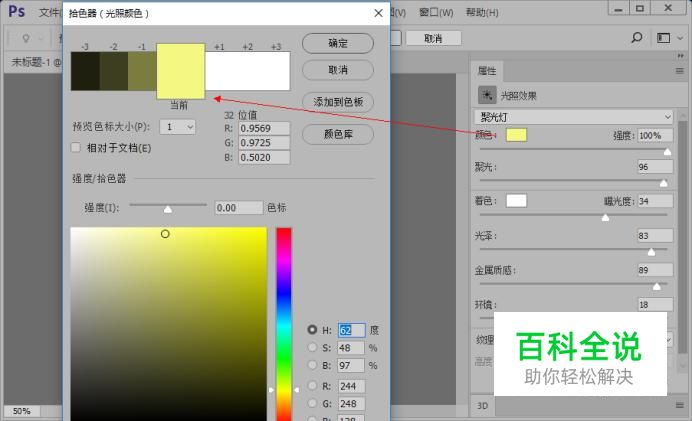692x421 pixels.
Task: Close the color picker dialog
Action: [378, 13]
